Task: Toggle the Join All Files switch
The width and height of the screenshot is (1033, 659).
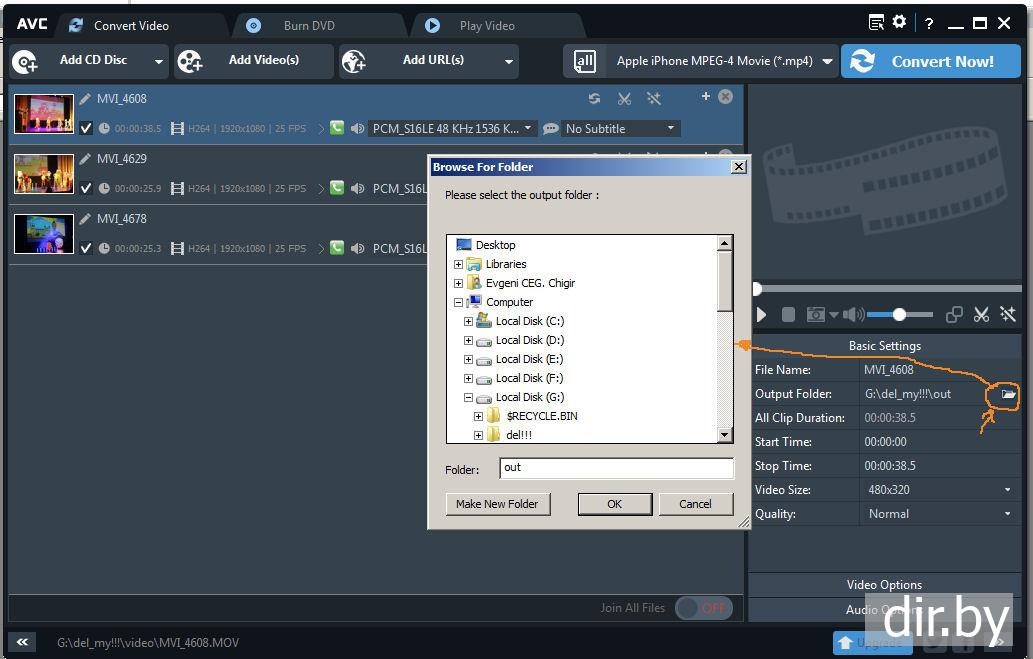Action: pos(704,608)
